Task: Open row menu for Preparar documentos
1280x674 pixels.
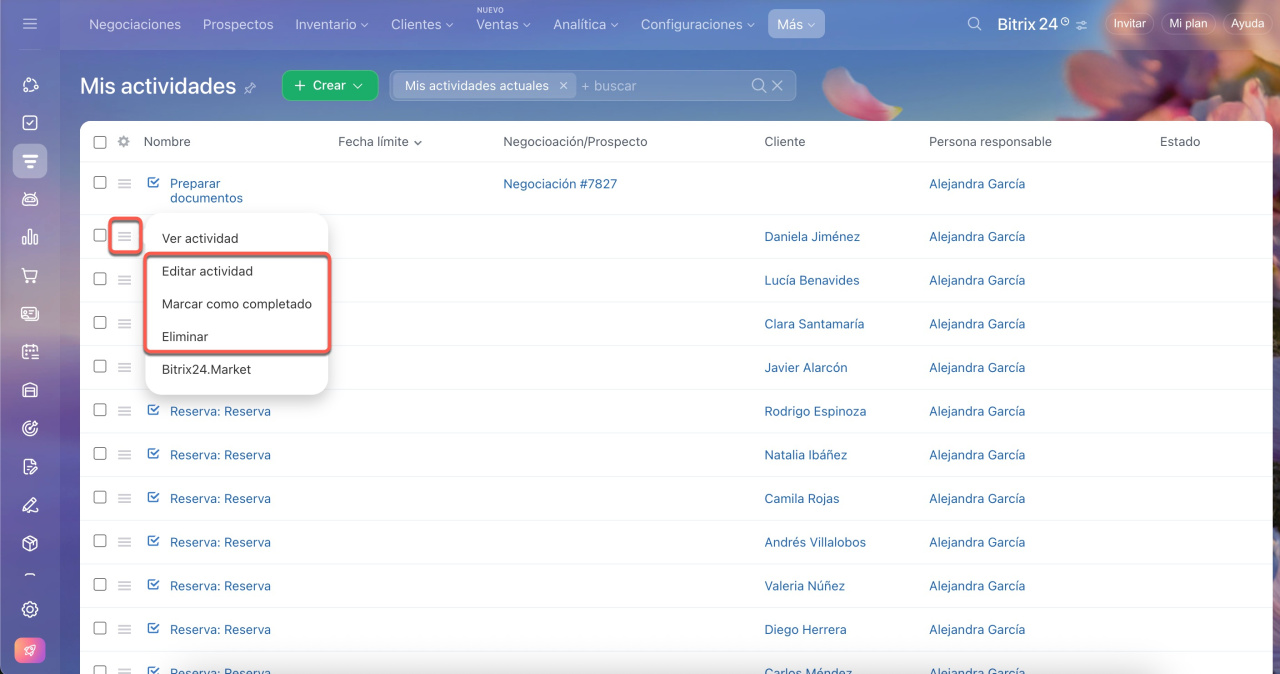Action: pos(124,184)
